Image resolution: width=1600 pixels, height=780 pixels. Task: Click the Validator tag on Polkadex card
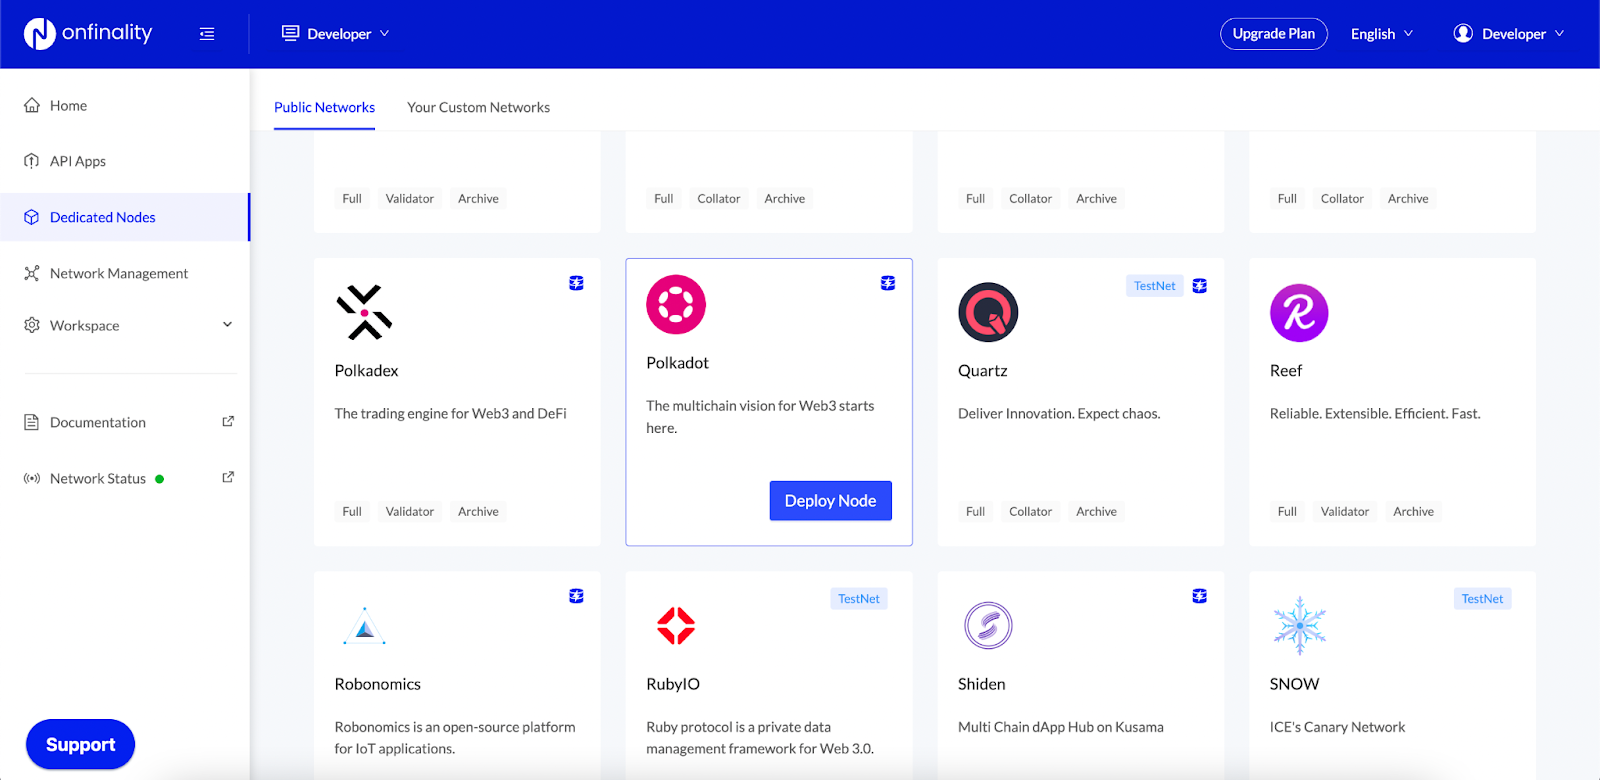[x=410, y=512]
